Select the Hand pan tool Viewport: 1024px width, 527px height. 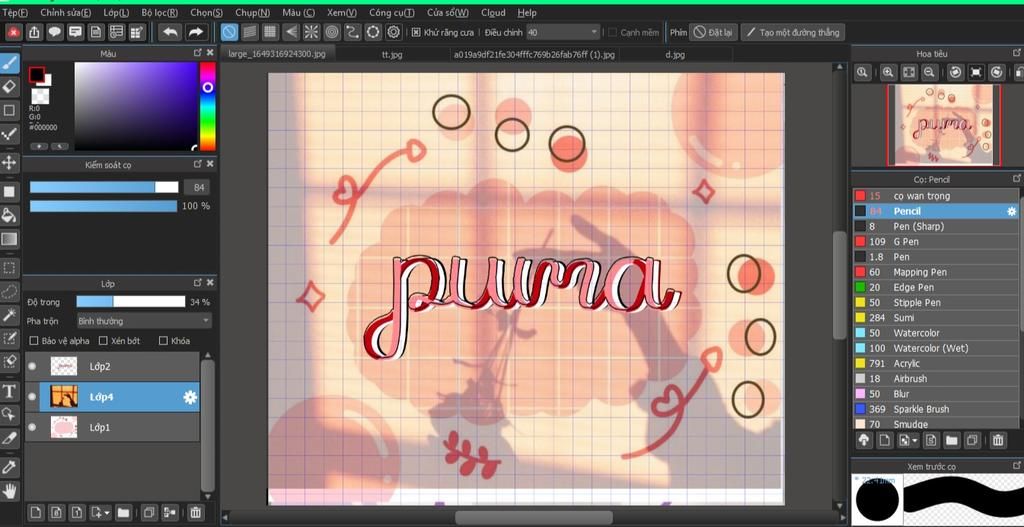pos(9,490)
